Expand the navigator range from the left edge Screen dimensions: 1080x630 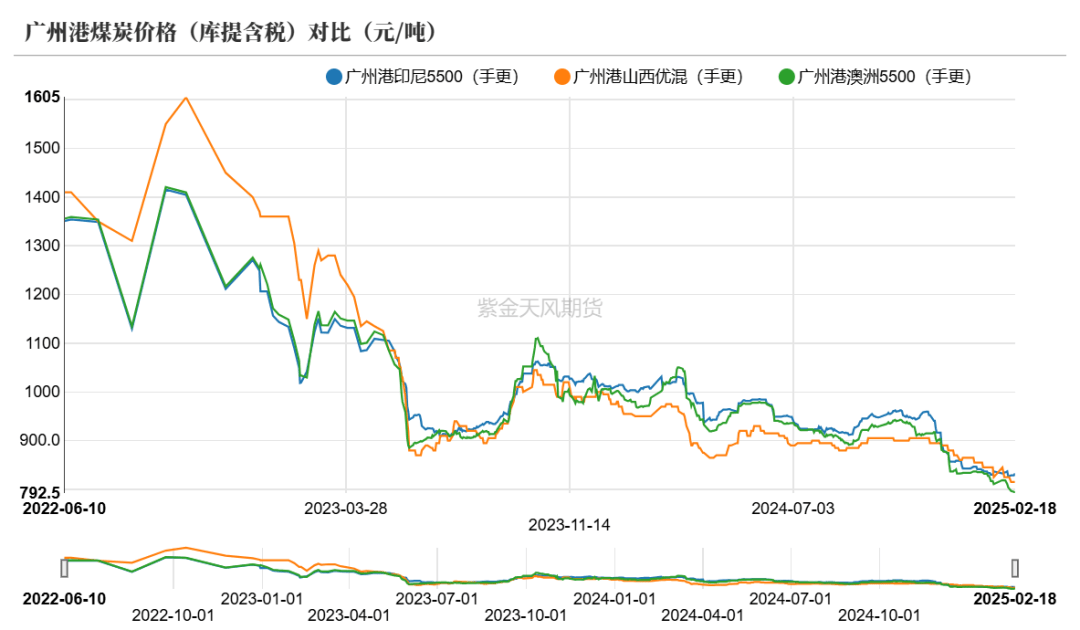(x=64, y=568)
